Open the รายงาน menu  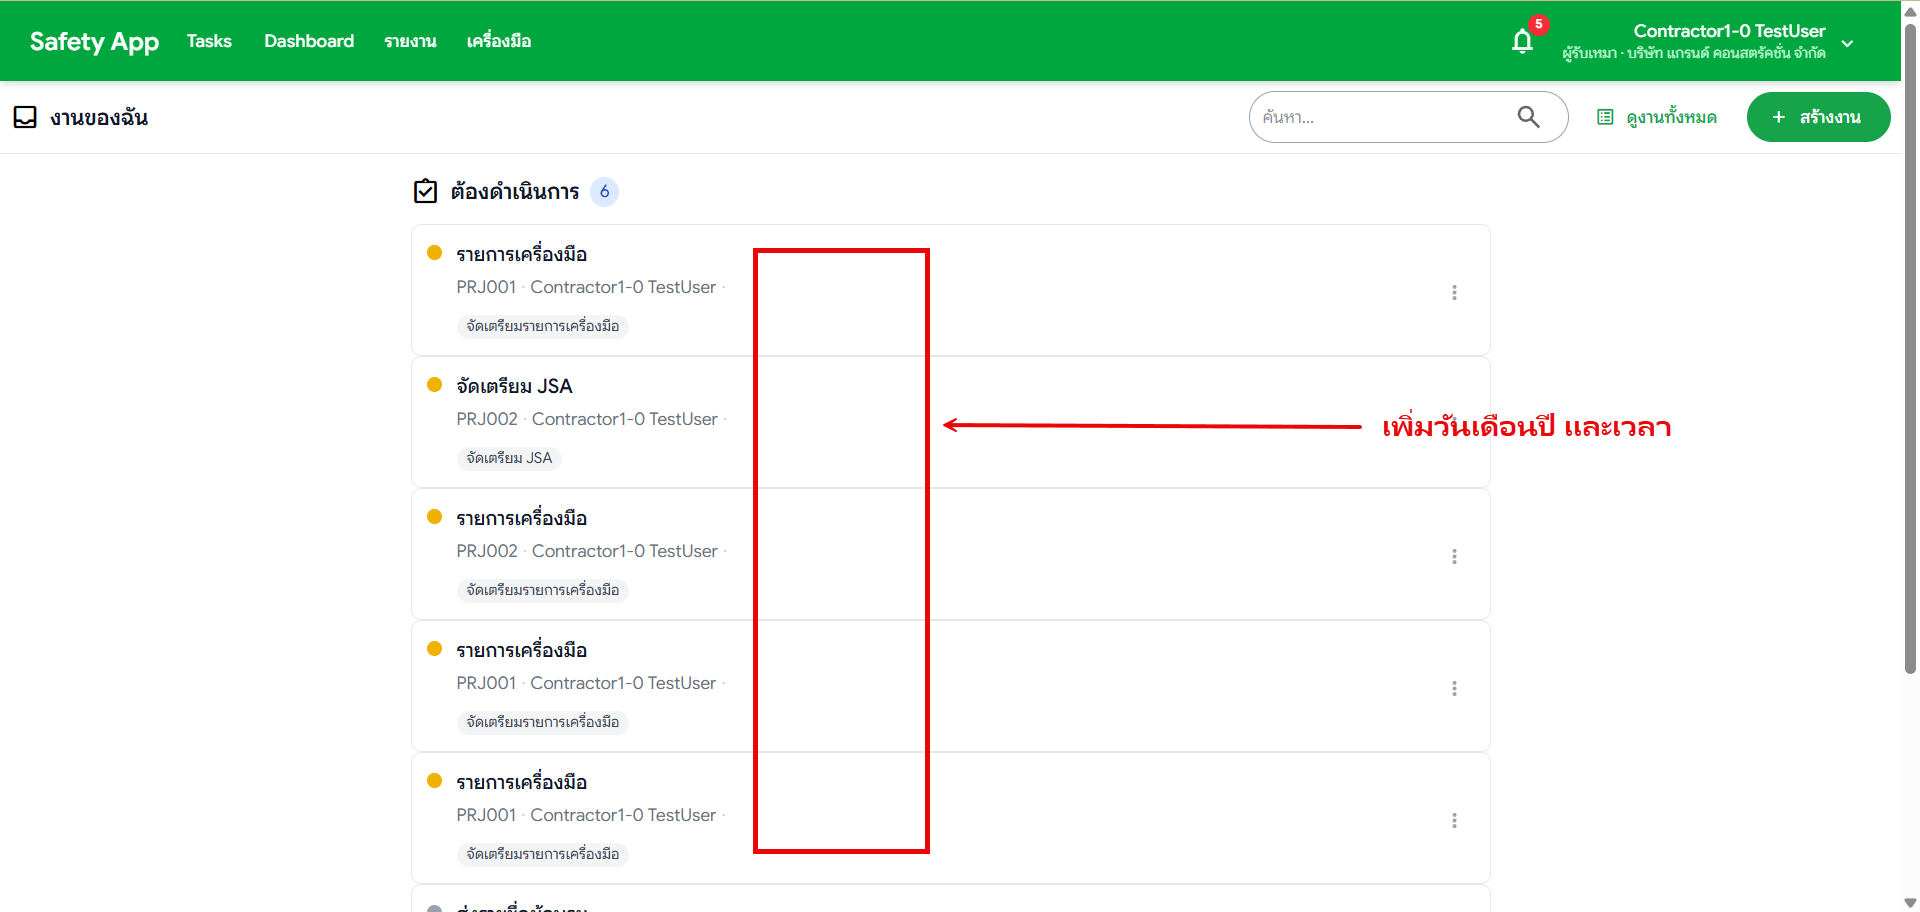tap(410, 41)
